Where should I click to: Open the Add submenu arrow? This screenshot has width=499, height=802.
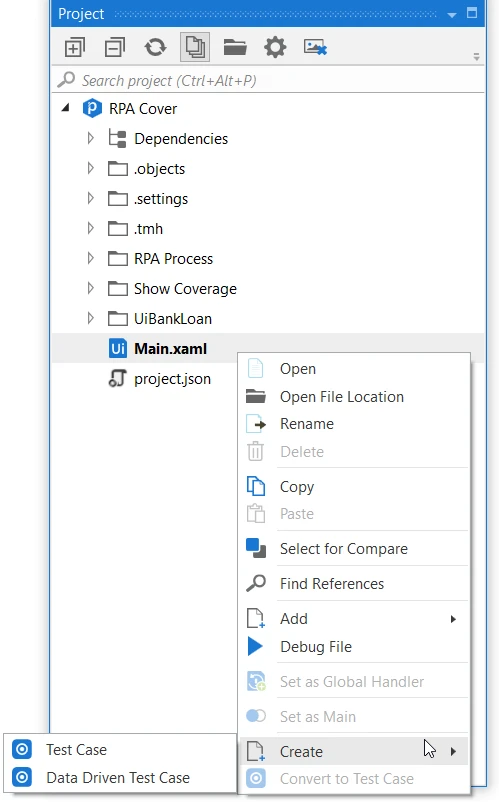(453, 619)
